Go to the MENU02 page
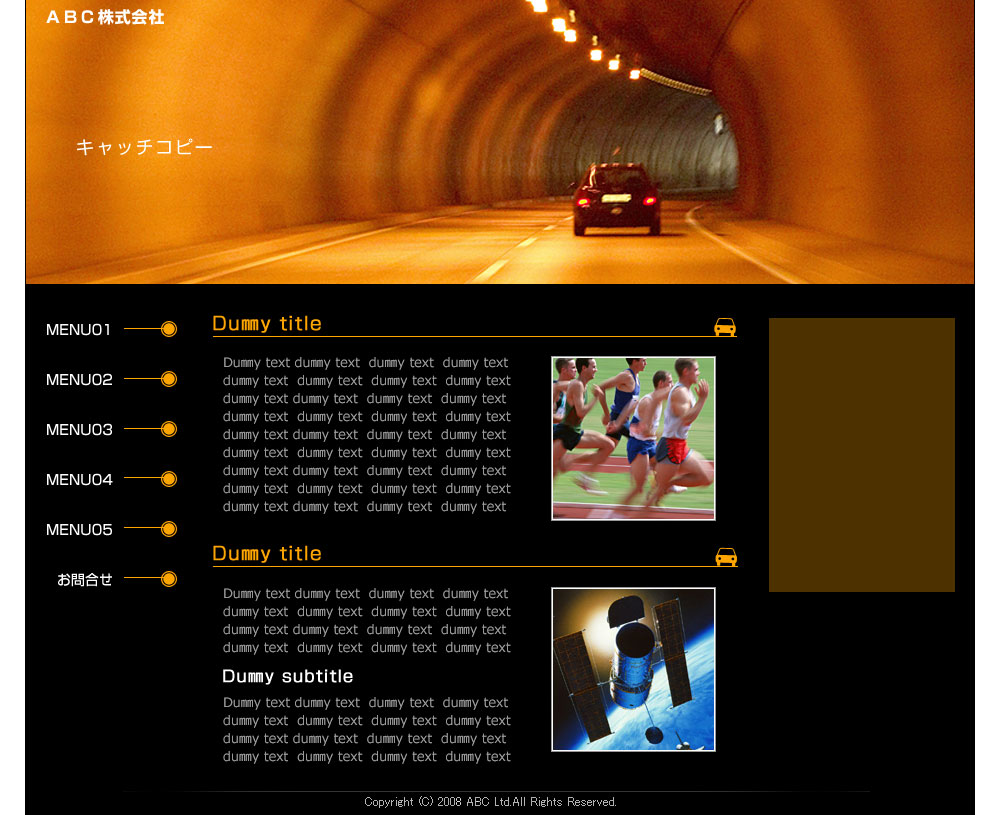 click(x=79, y=379)
